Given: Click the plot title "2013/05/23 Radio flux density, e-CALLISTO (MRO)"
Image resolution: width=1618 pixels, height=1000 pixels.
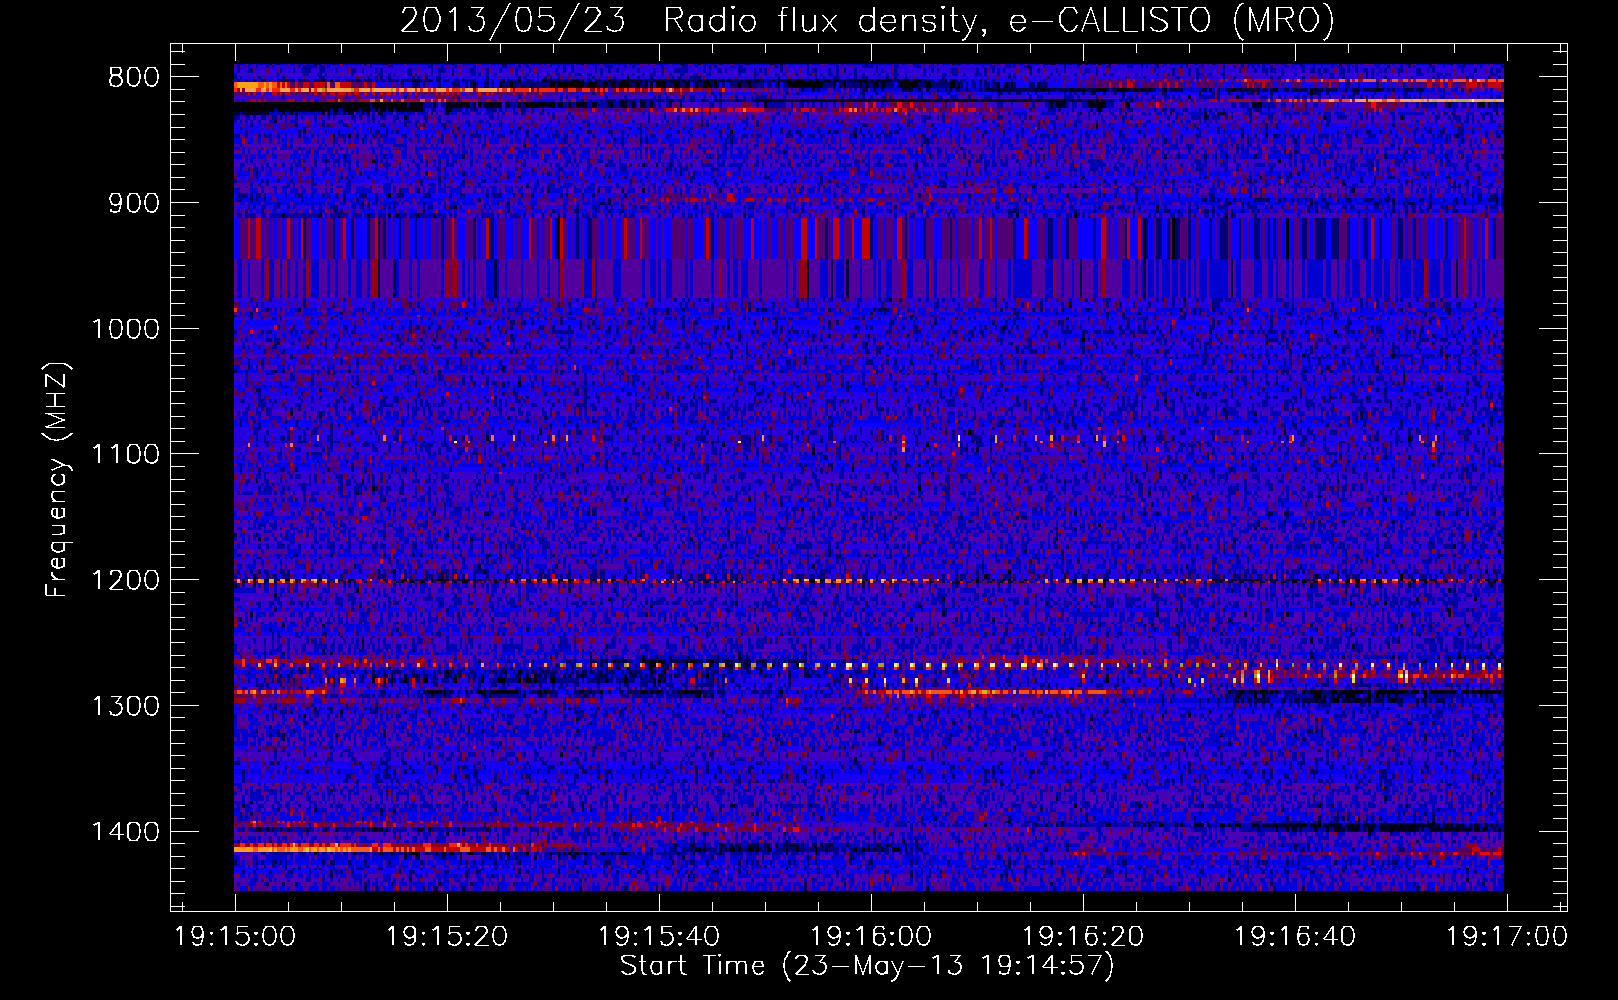Looking at the screenshot, I should tap(867, 20).
